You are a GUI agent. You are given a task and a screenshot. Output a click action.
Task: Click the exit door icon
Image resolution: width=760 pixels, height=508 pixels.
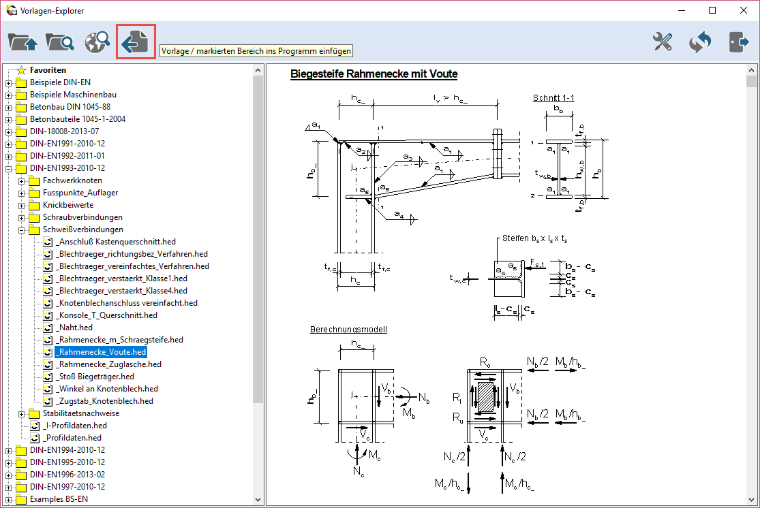pos(738,42)
